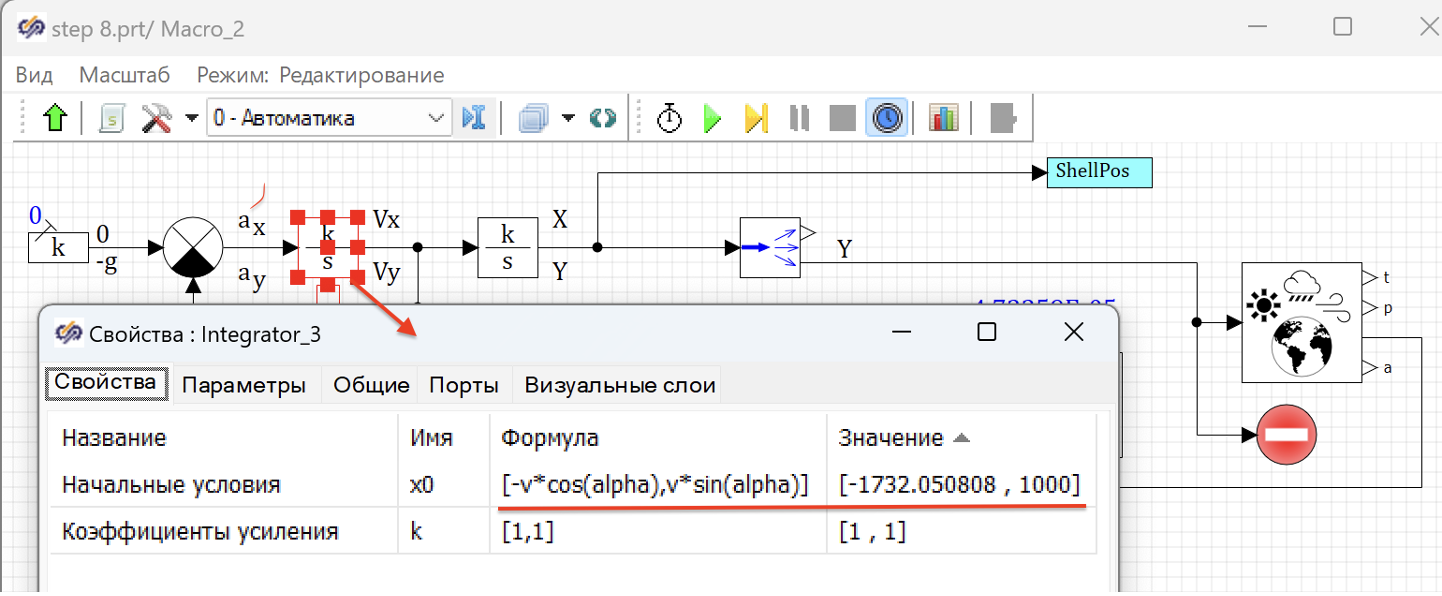This screenshot has width=1442, height=596.
Task: Open the Режим: Редактирование menu
Action: point(320,75)
